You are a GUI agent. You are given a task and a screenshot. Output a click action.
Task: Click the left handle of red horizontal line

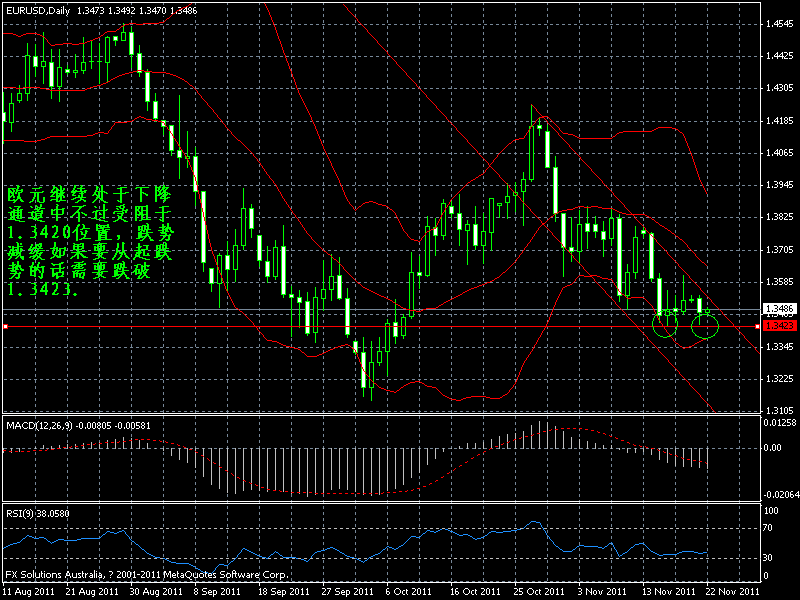[6, 326]
